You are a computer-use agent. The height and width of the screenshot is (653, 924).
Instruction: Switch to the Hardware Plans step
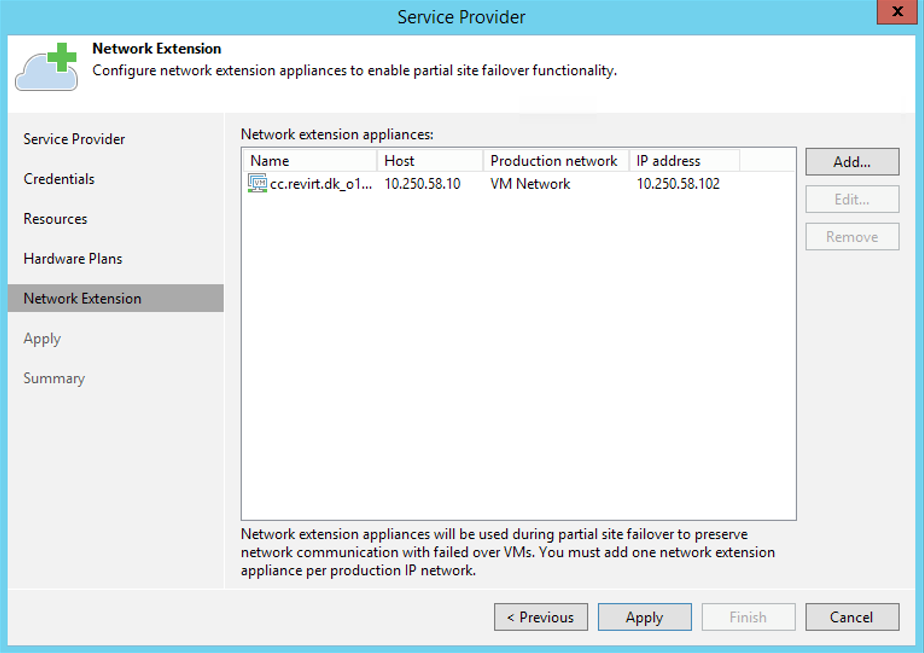(73, 259)
